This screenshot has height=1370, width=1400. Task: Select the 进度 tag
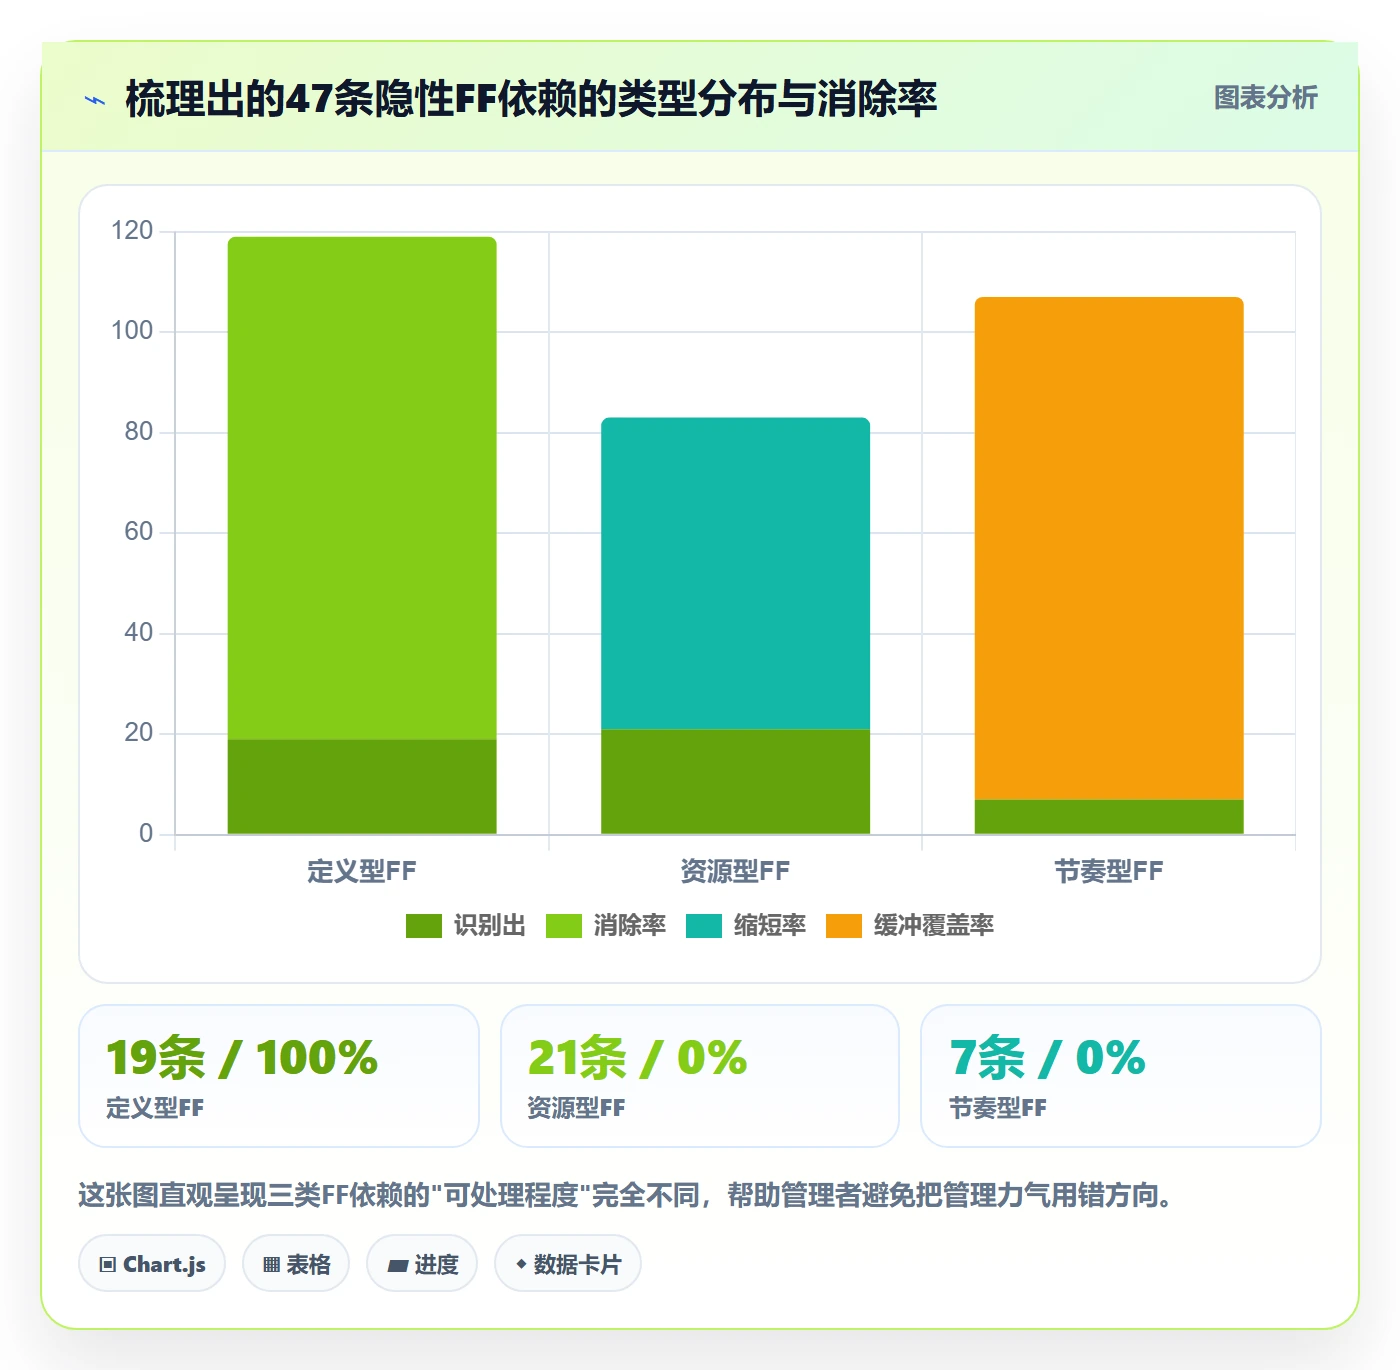click(422, 1264)
